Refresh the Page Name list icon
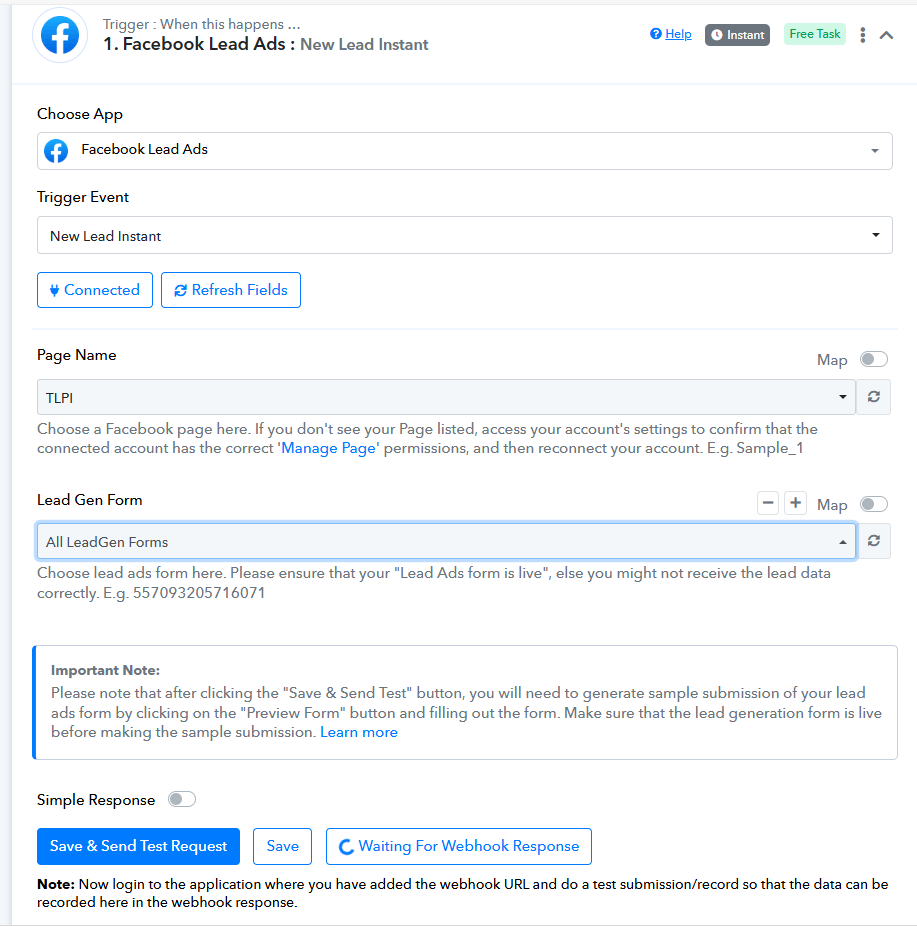 pos(874,397)
